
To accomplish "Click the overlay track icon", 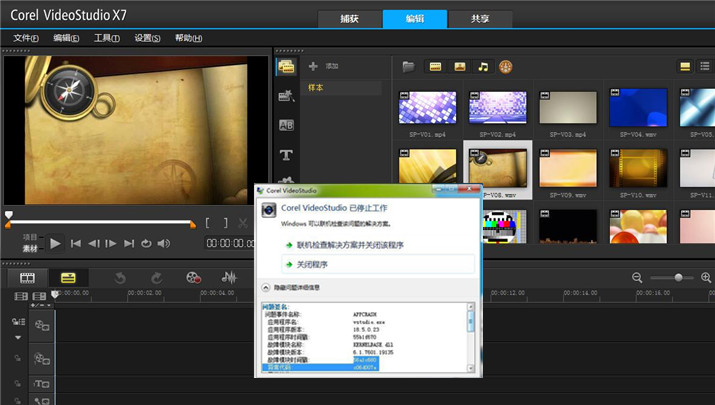I will (42, 359).
